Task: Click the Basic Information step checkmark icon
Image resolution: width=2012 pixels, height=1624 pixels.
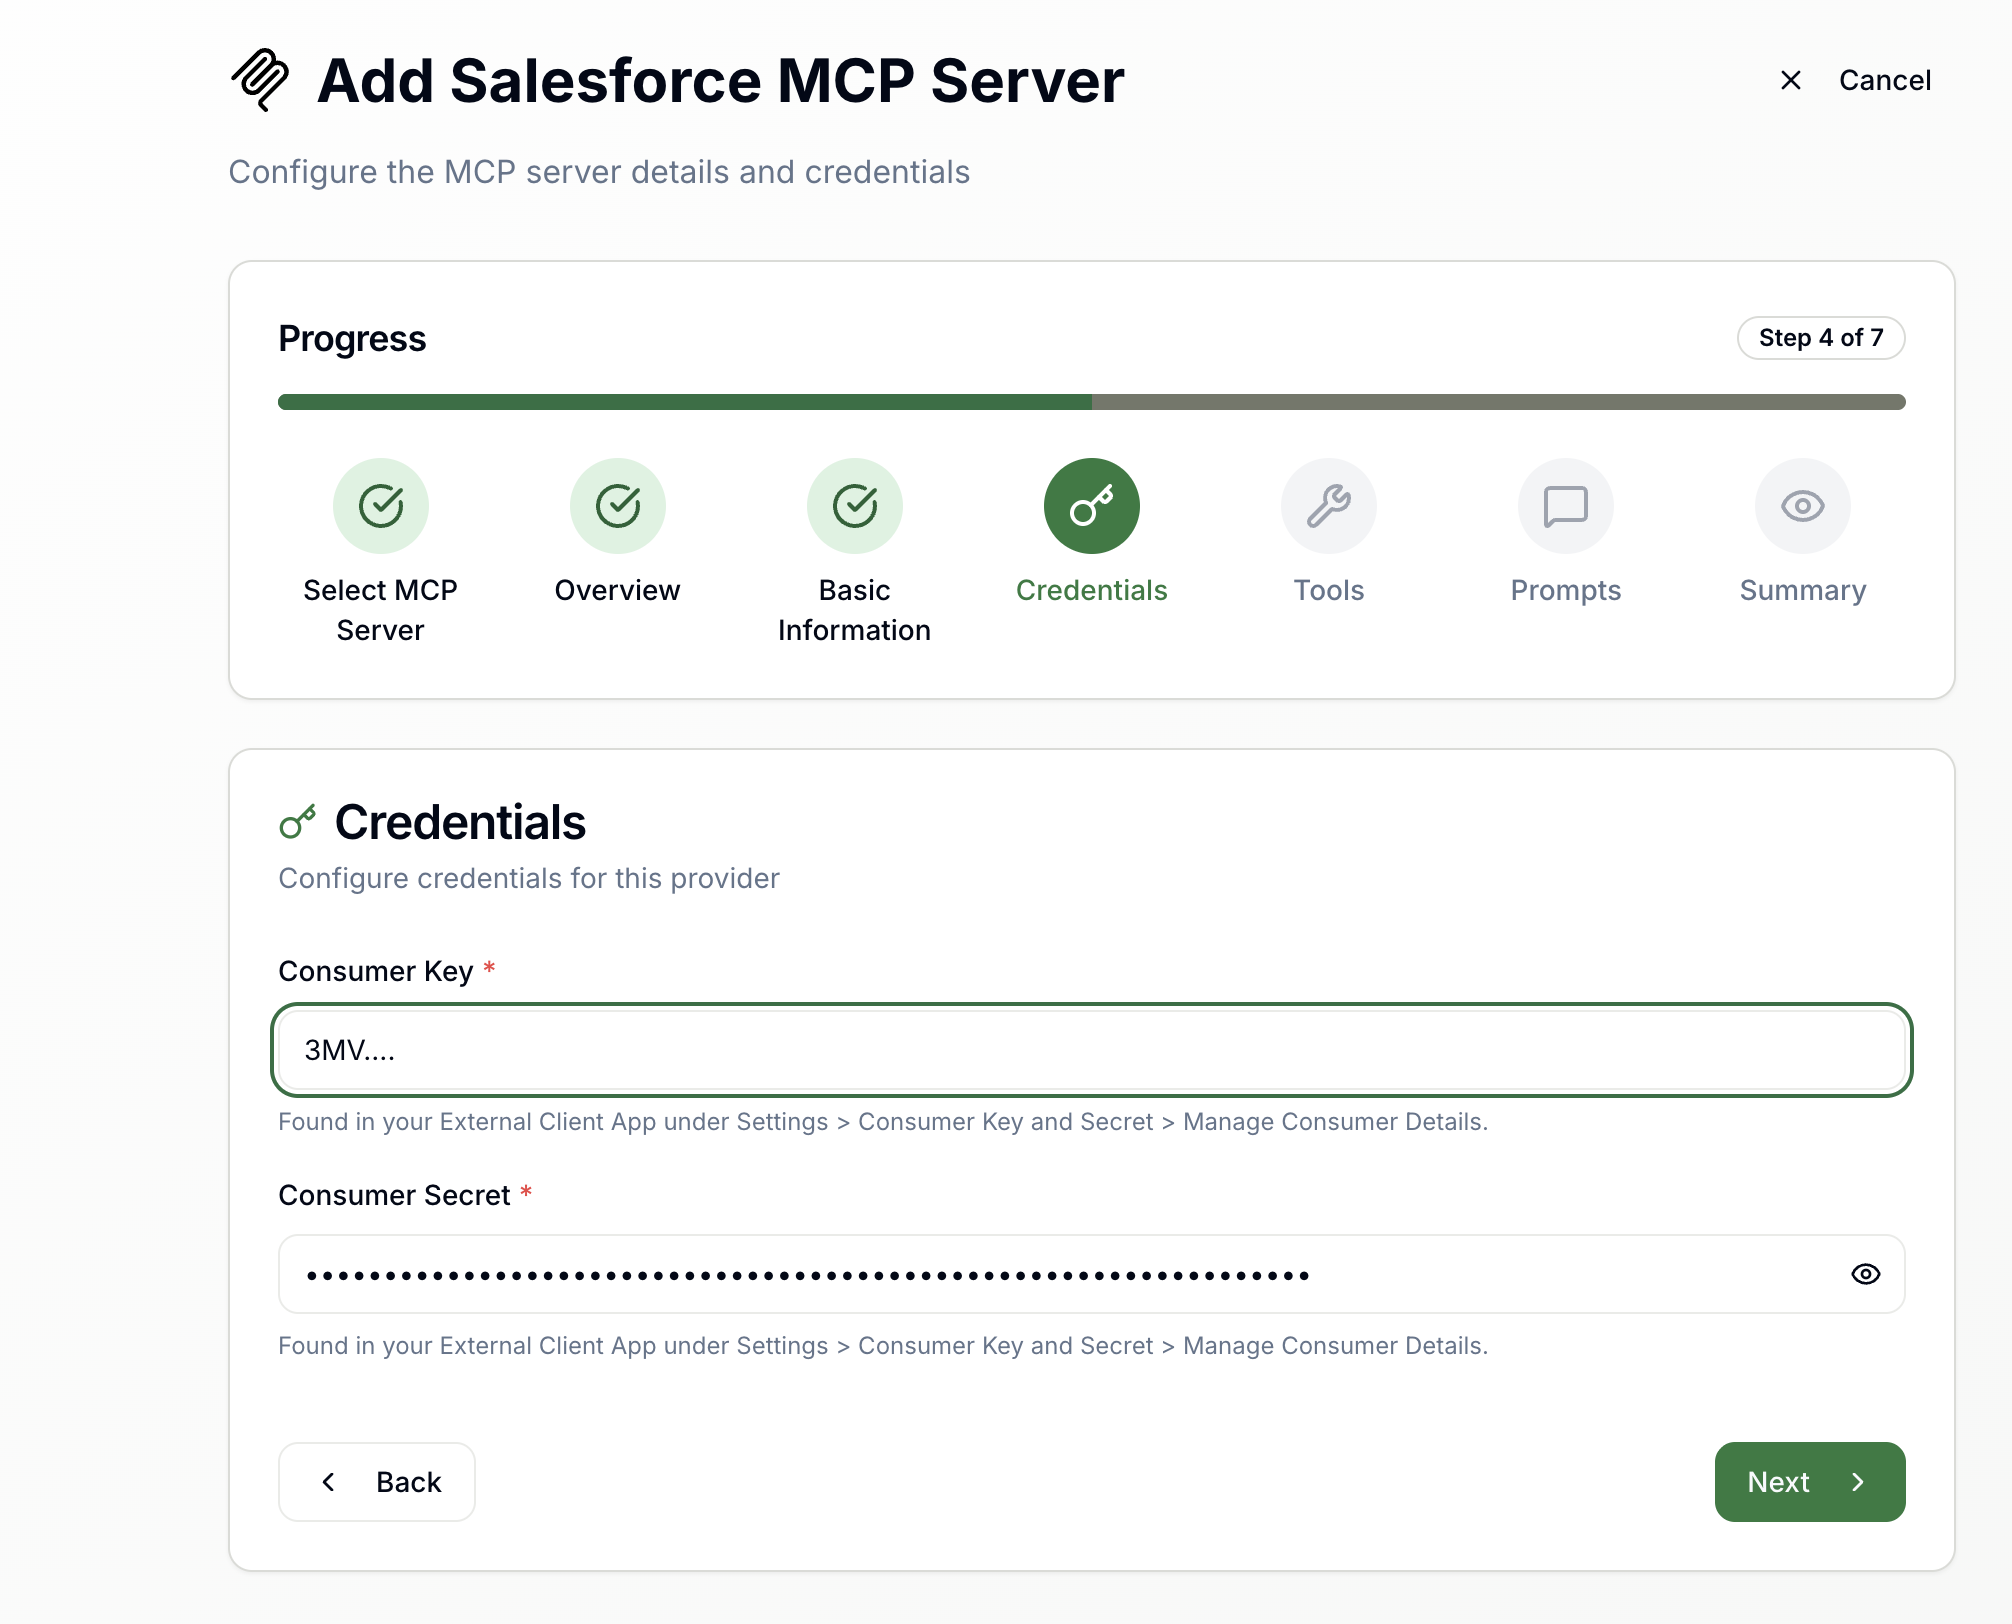Action: [x=855, y=506]
